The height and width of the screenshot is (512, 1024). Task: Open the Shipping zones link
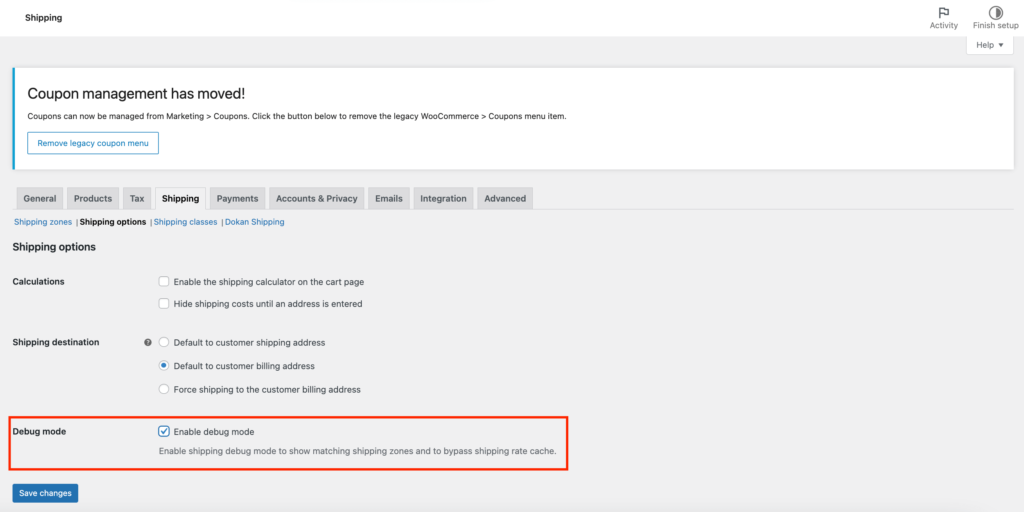click(x=42, y=222)
